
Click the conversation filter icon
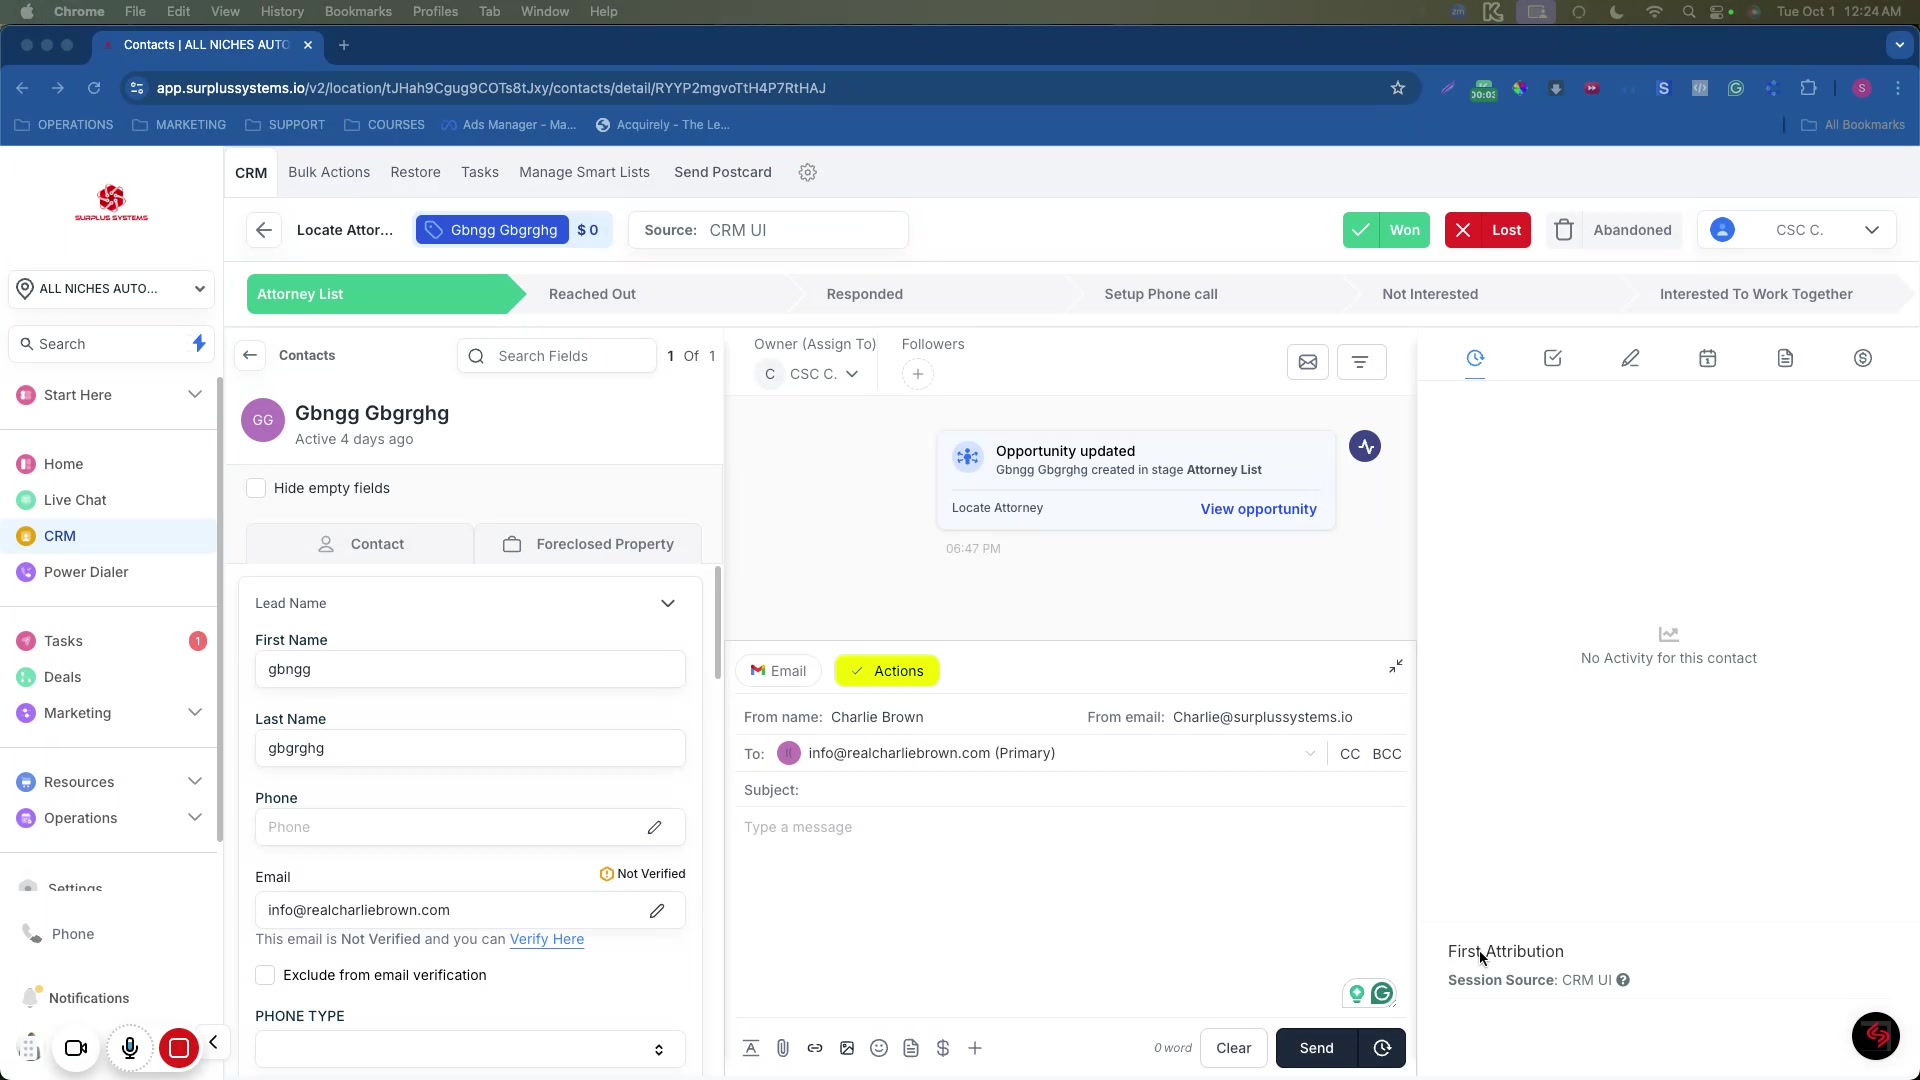click(1360, 362)
